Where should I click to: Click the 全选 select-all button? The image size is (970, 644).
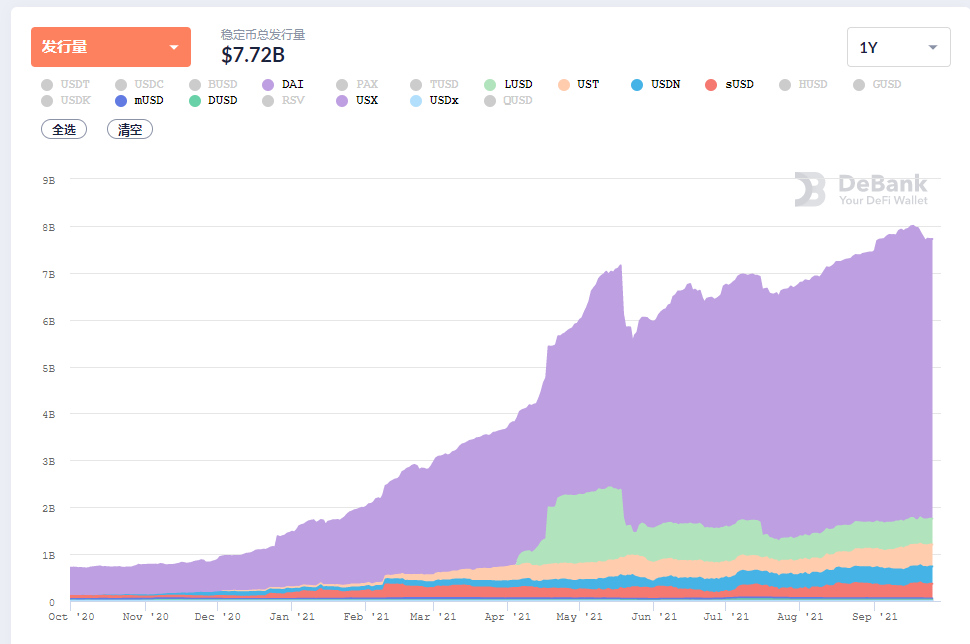63,129
